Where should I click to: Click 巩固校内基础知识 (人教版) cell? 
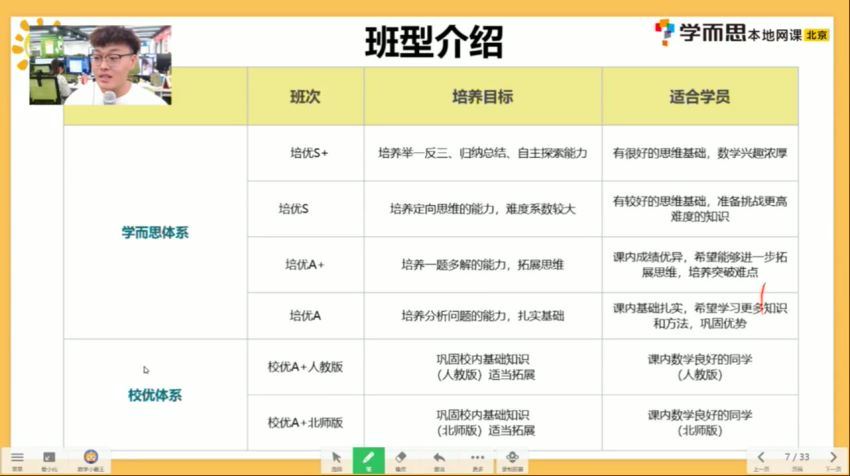pyautogui.click(x=482, y=367)
